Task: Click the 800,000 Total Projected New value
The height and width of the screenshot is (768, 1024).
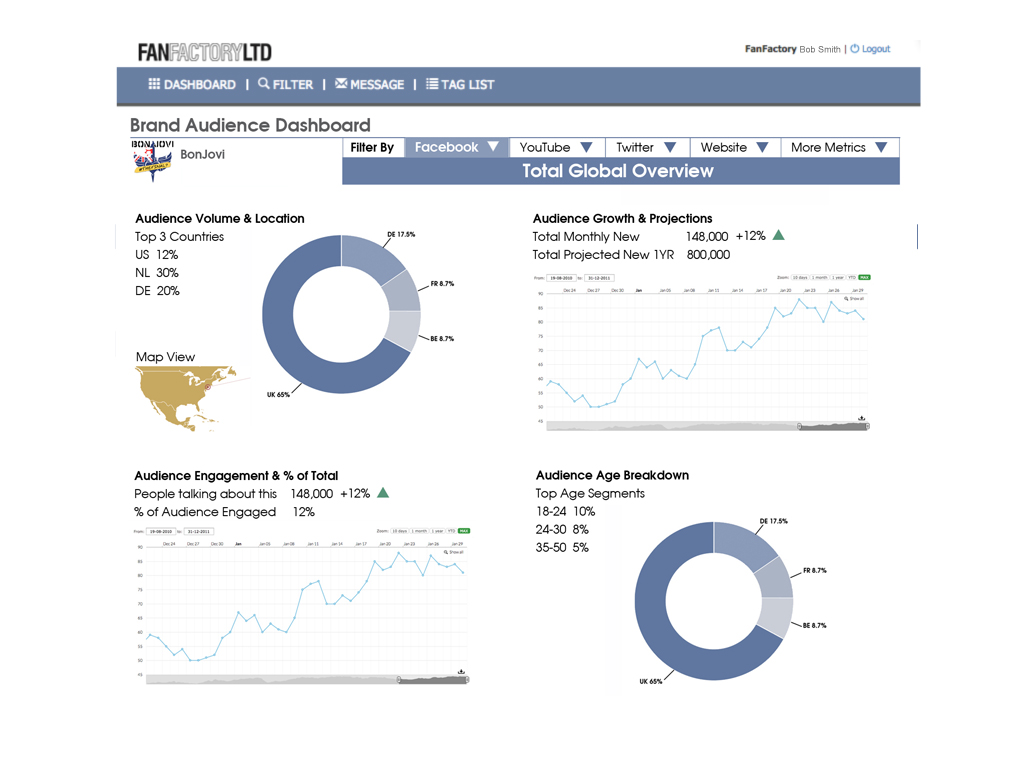Action: point(709,255)
